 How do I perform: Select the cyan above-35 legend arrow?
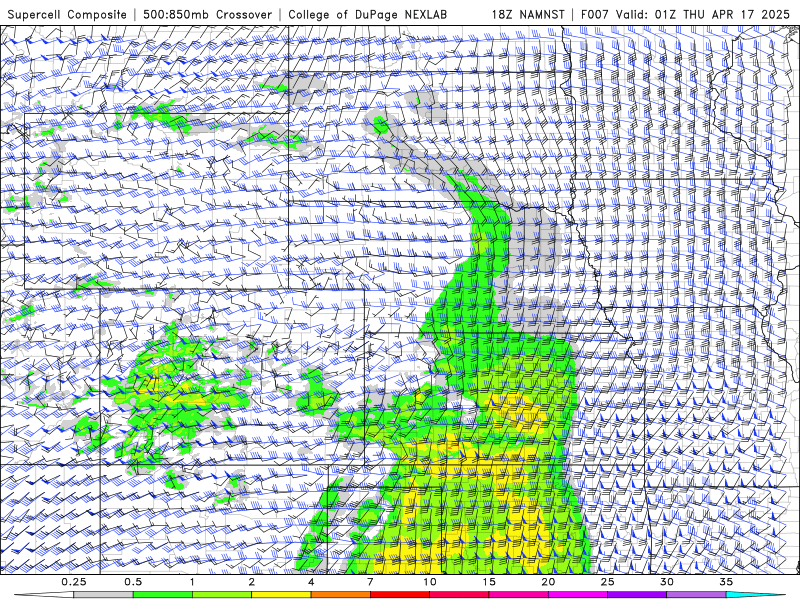tap(756, 595)
